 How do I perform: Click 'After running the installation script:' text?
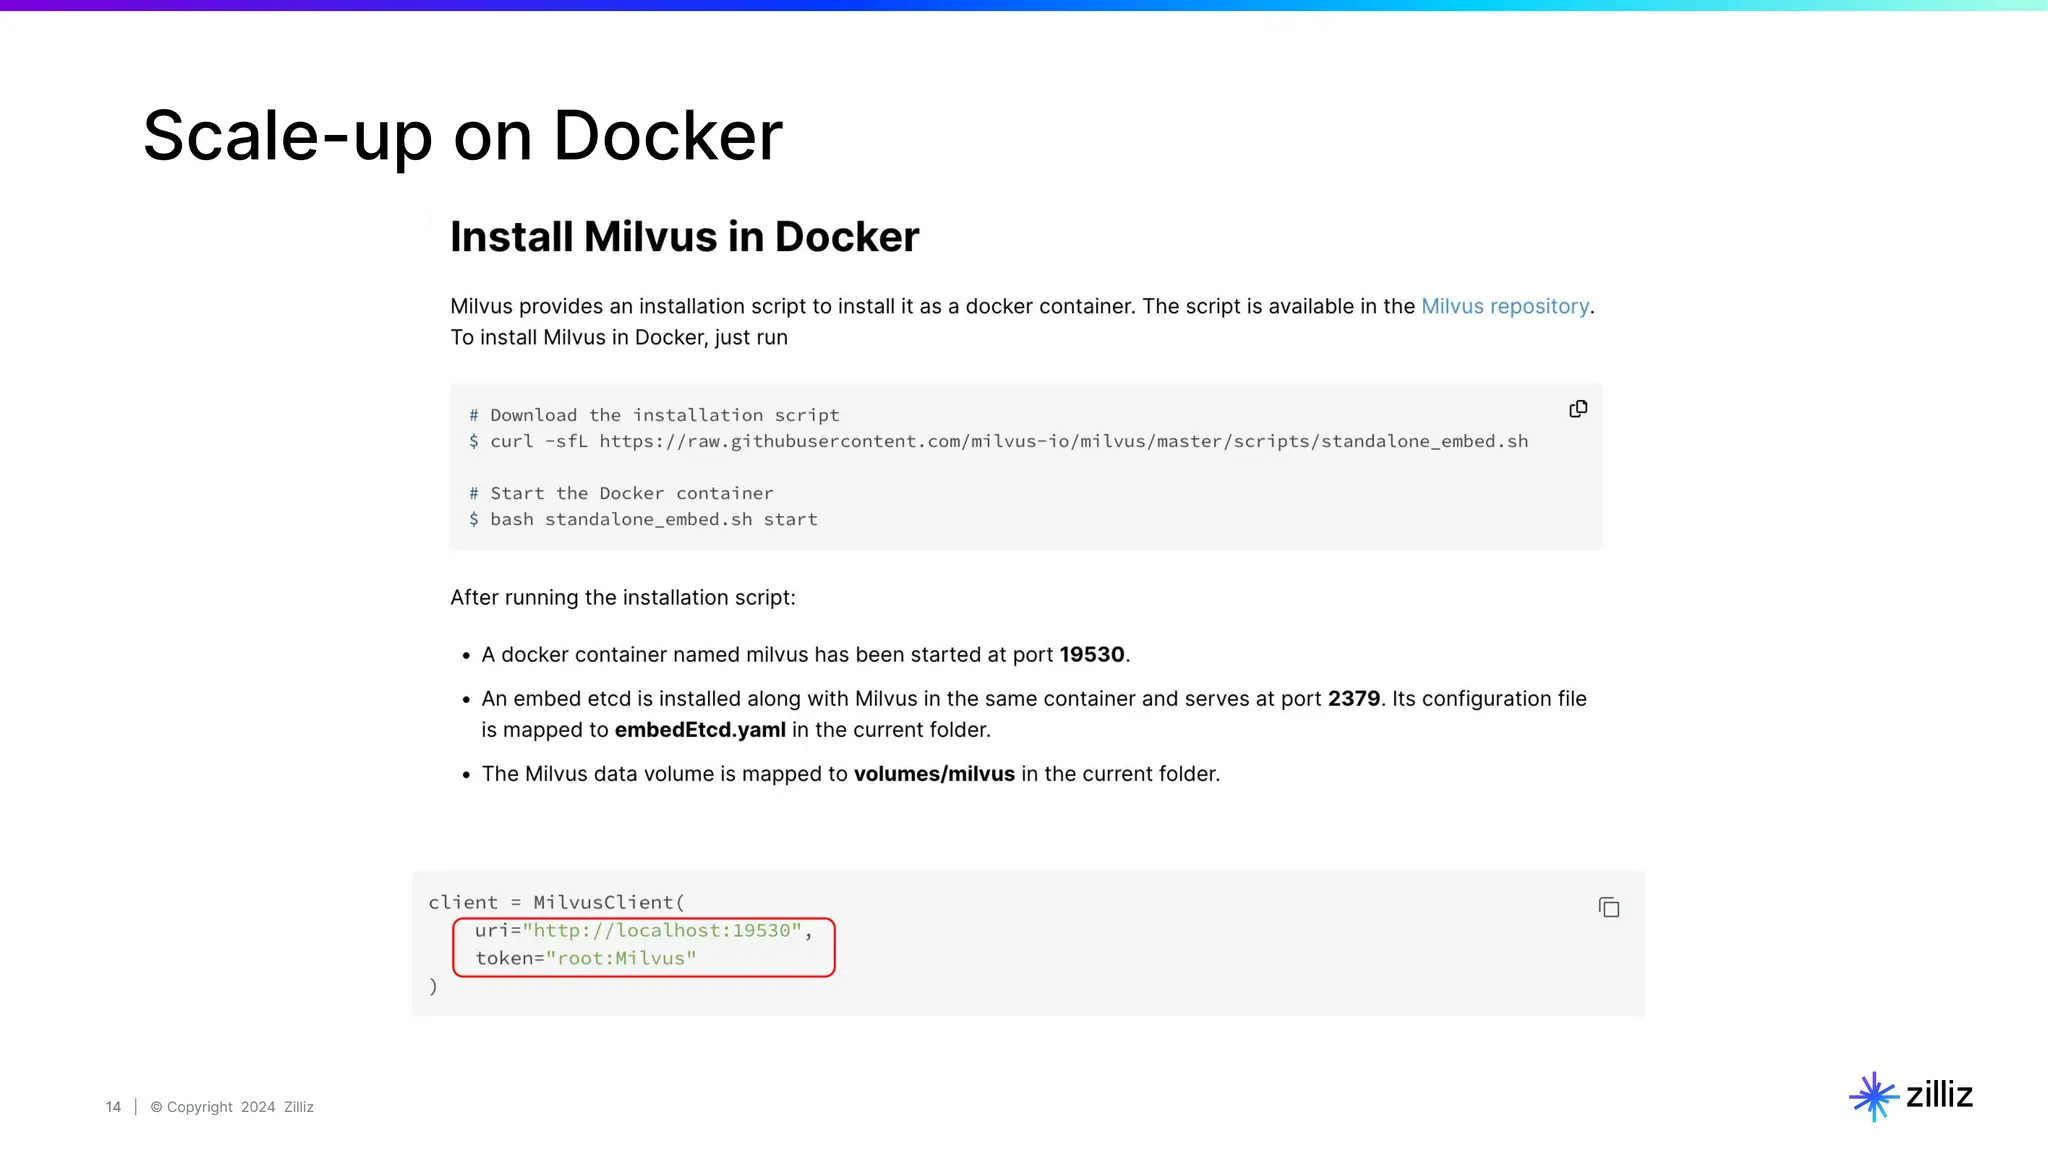[x=623, y=598]
